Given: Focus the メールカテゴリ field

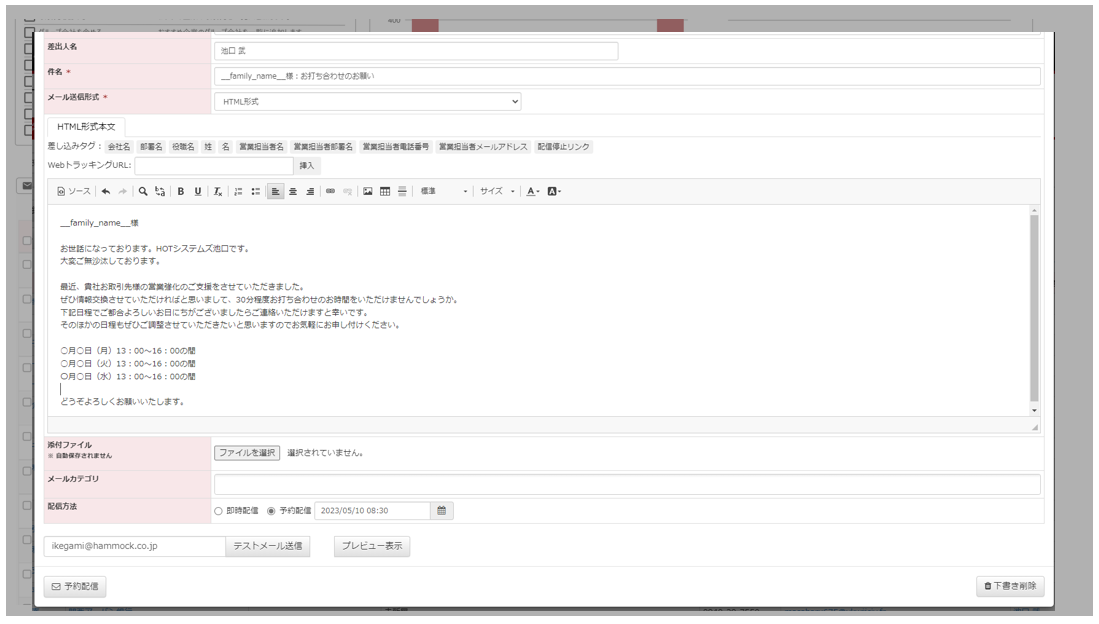Looking at the screenshot, I should click(627, 484).
